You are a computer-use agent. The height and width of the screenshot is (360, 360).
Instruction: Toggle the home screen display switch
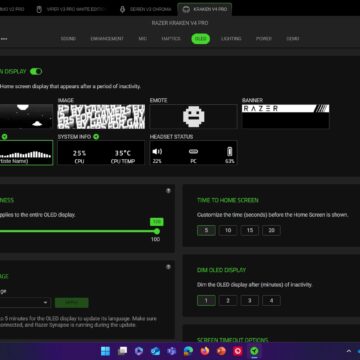[36, 71]
